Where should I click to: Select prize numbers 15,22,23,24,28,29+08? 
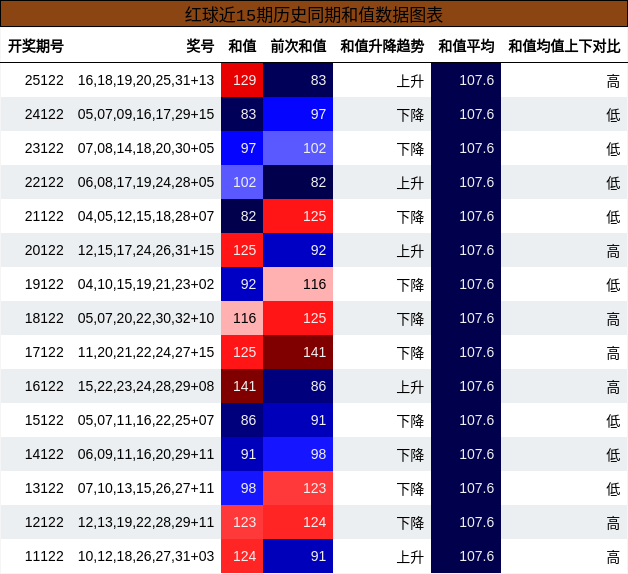point(146,387)
